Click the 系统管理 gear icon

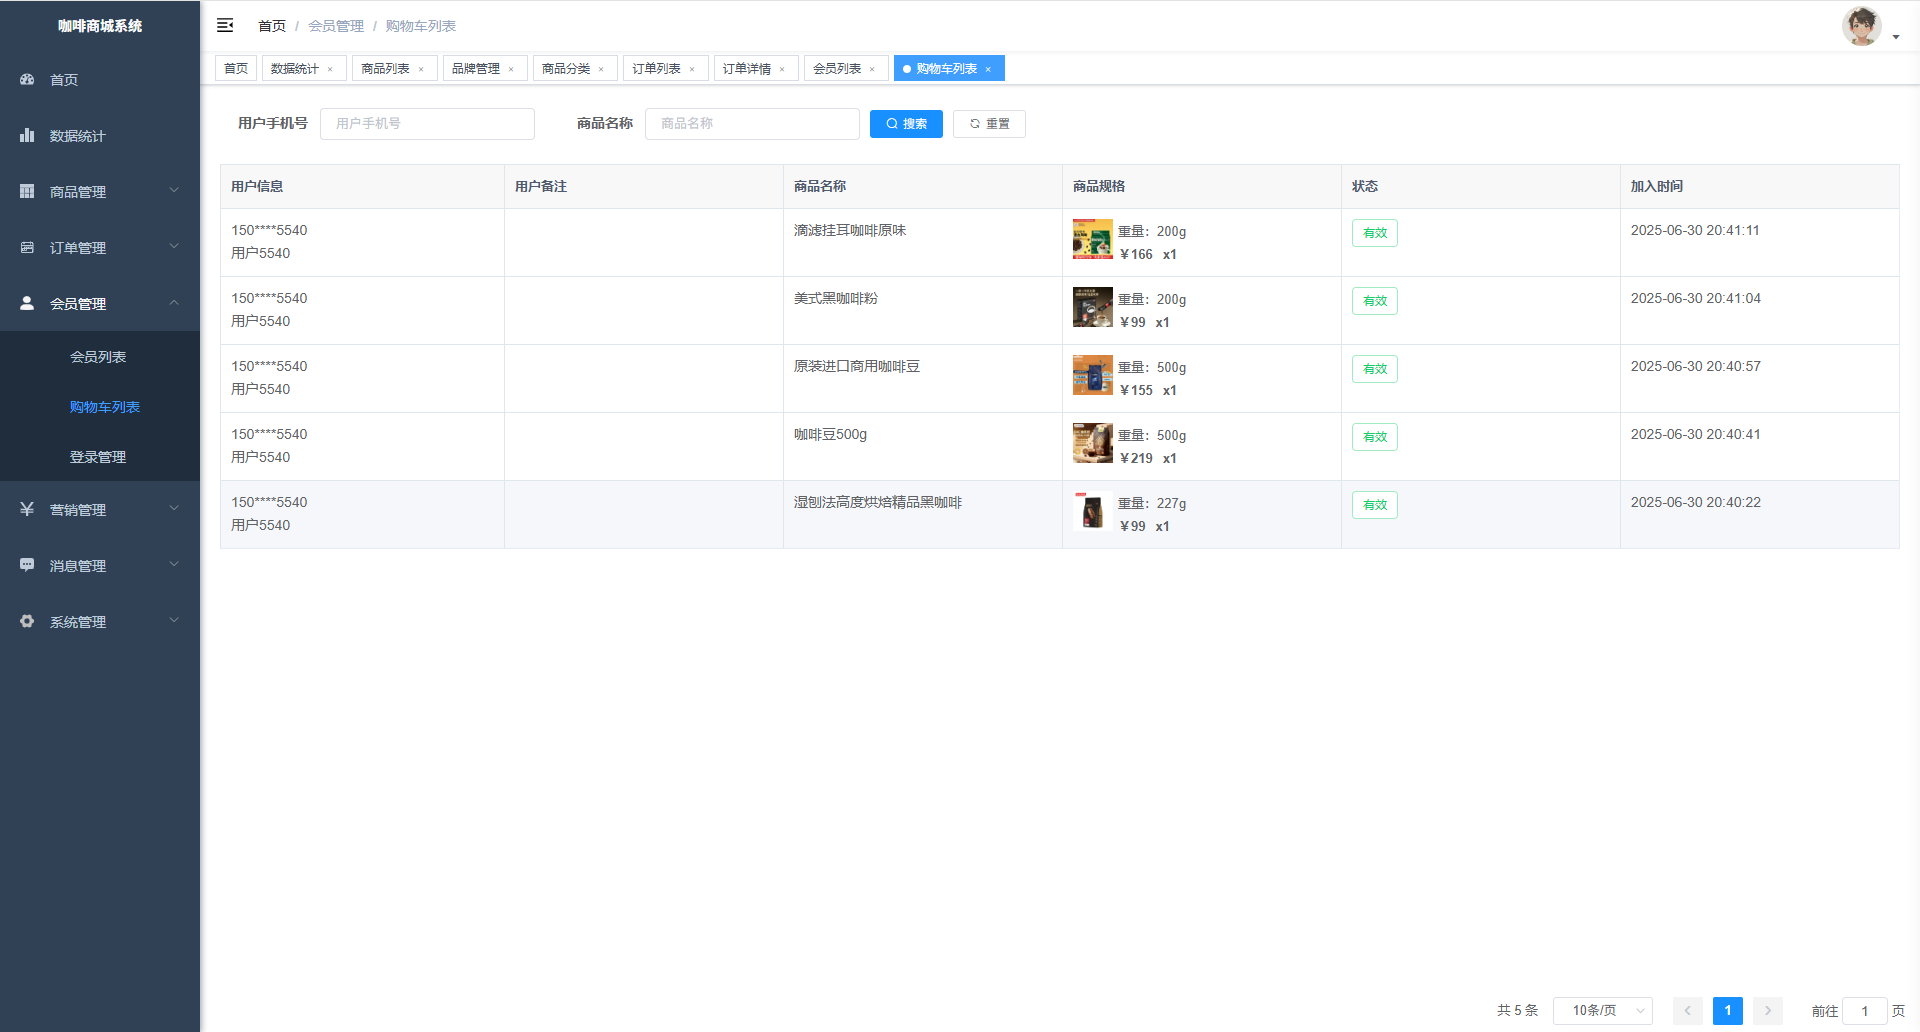click(x=27, y=621)
